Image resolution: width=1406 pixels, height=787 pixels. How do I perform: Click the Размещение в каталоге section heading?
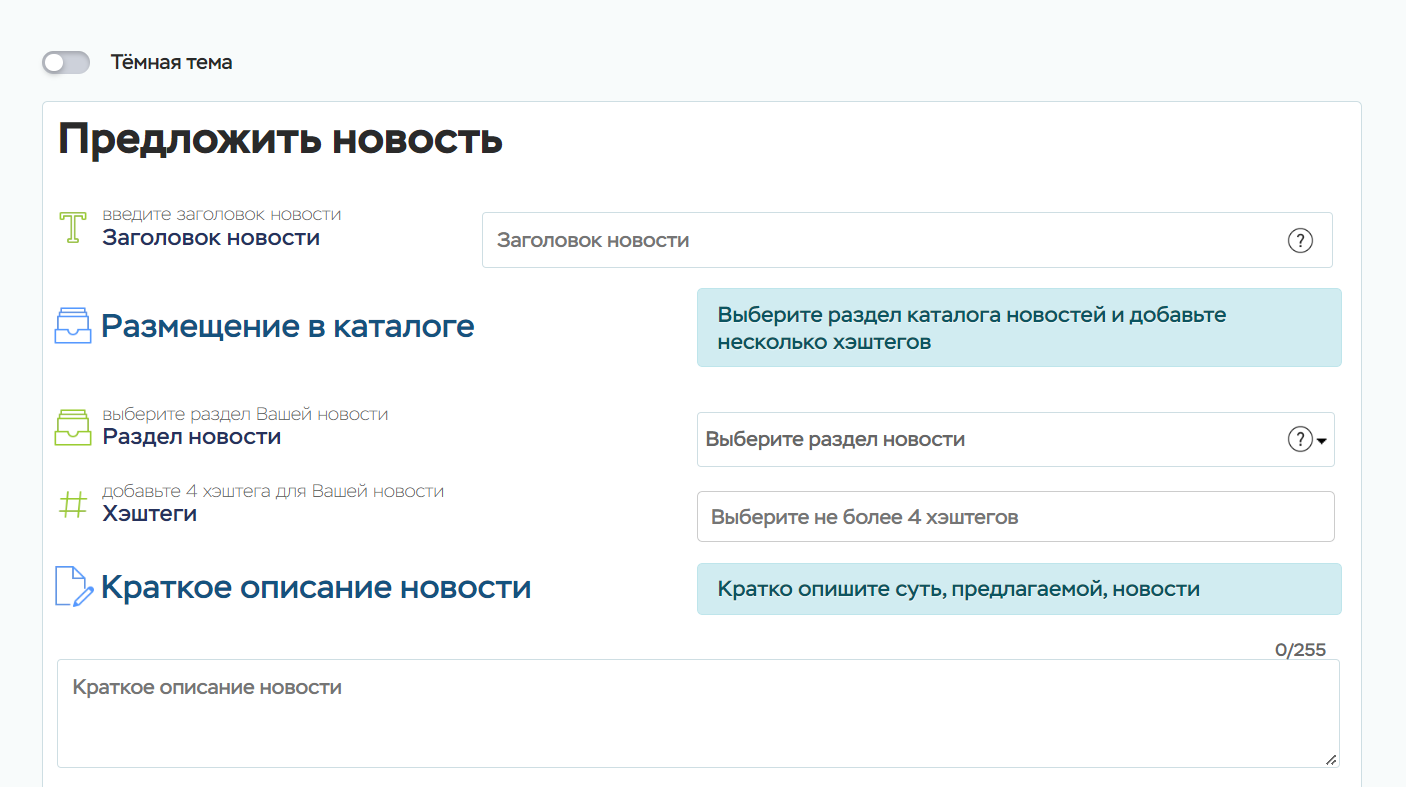click(287, 326)
